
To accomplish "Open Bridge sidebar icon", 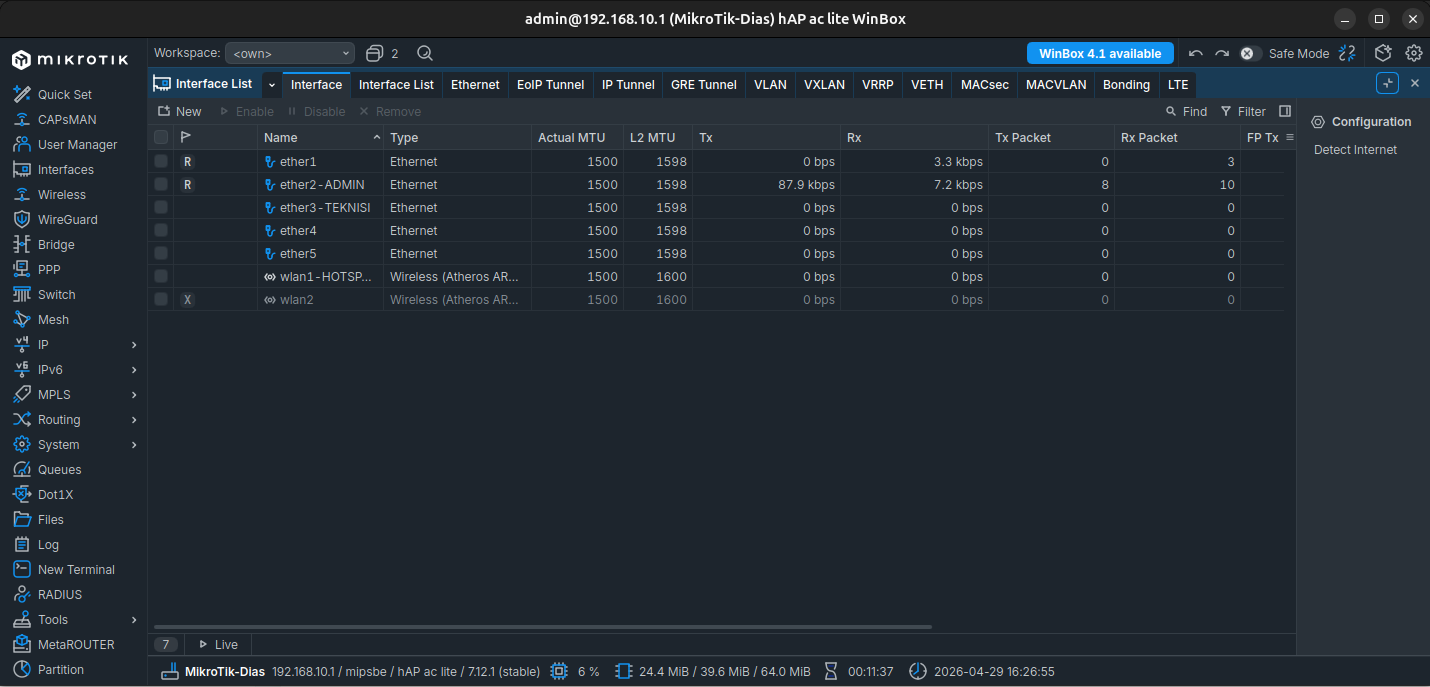I will coord(22,244).
